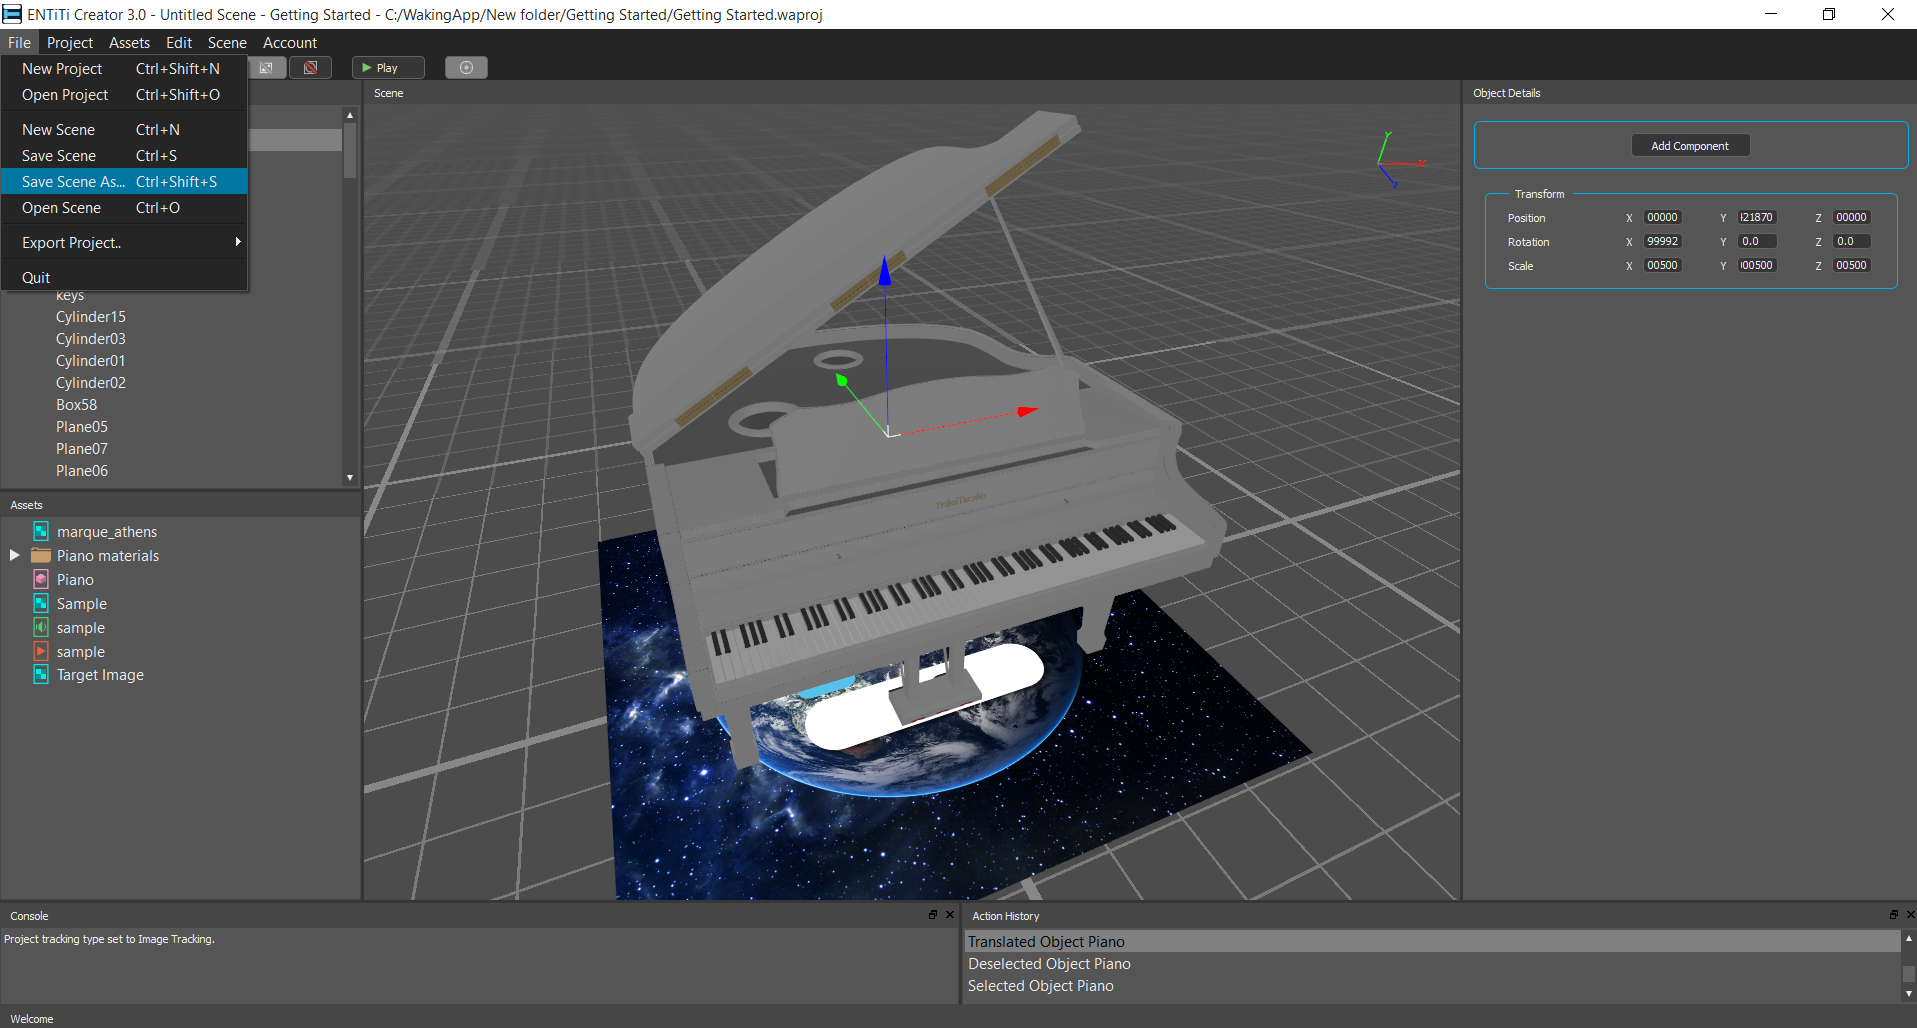1917x1028 pixels.
Task: Select Plane06 in the hierarchy
Action: point(82,470)
